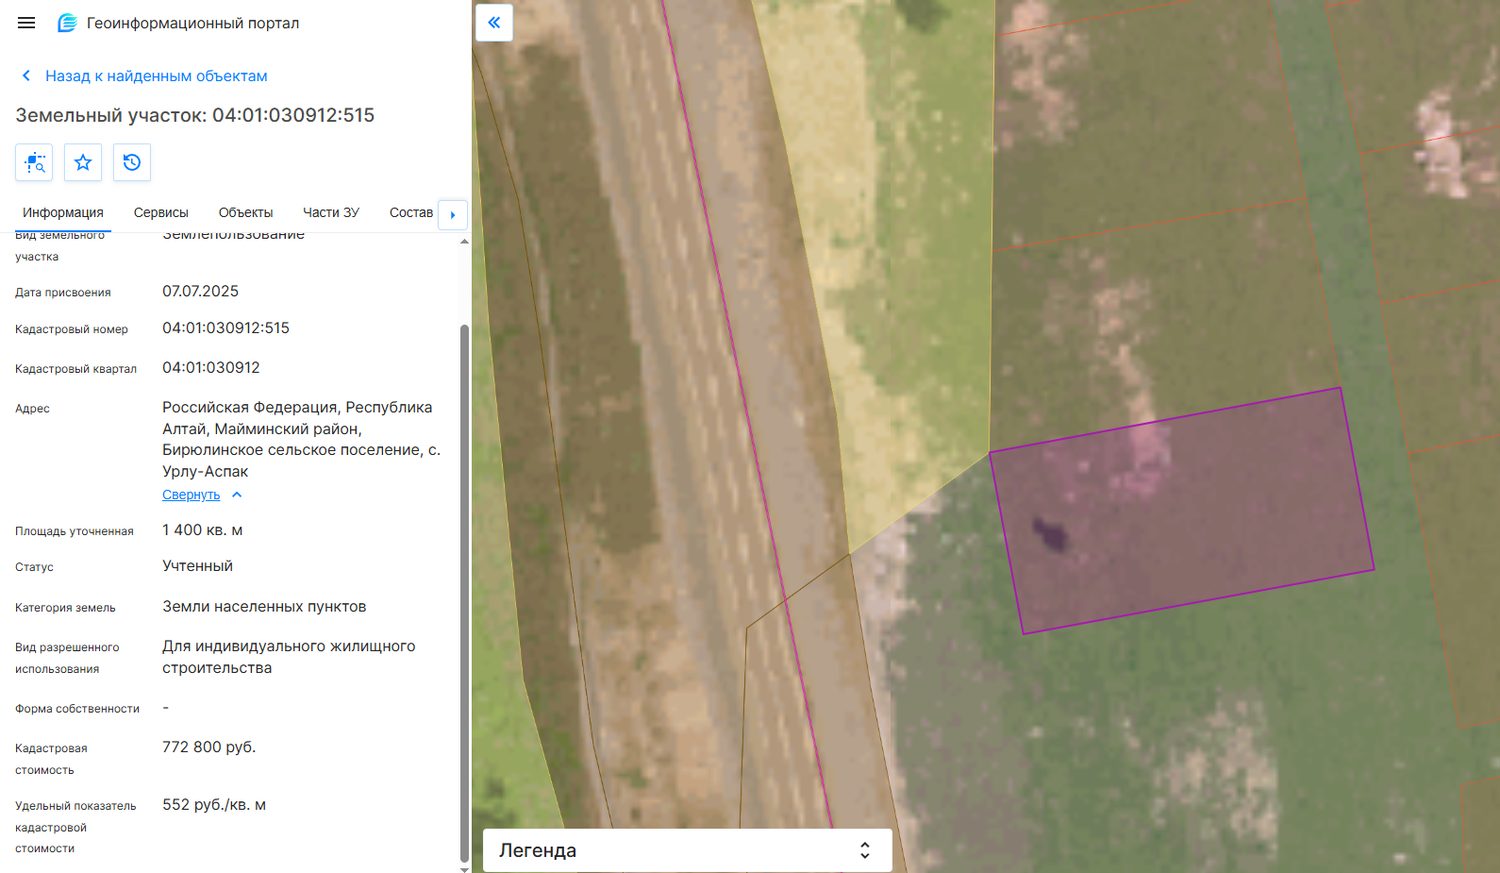Click cadastral quarter value 04:01:030912

pyautogui.click(x=211, y=368)
